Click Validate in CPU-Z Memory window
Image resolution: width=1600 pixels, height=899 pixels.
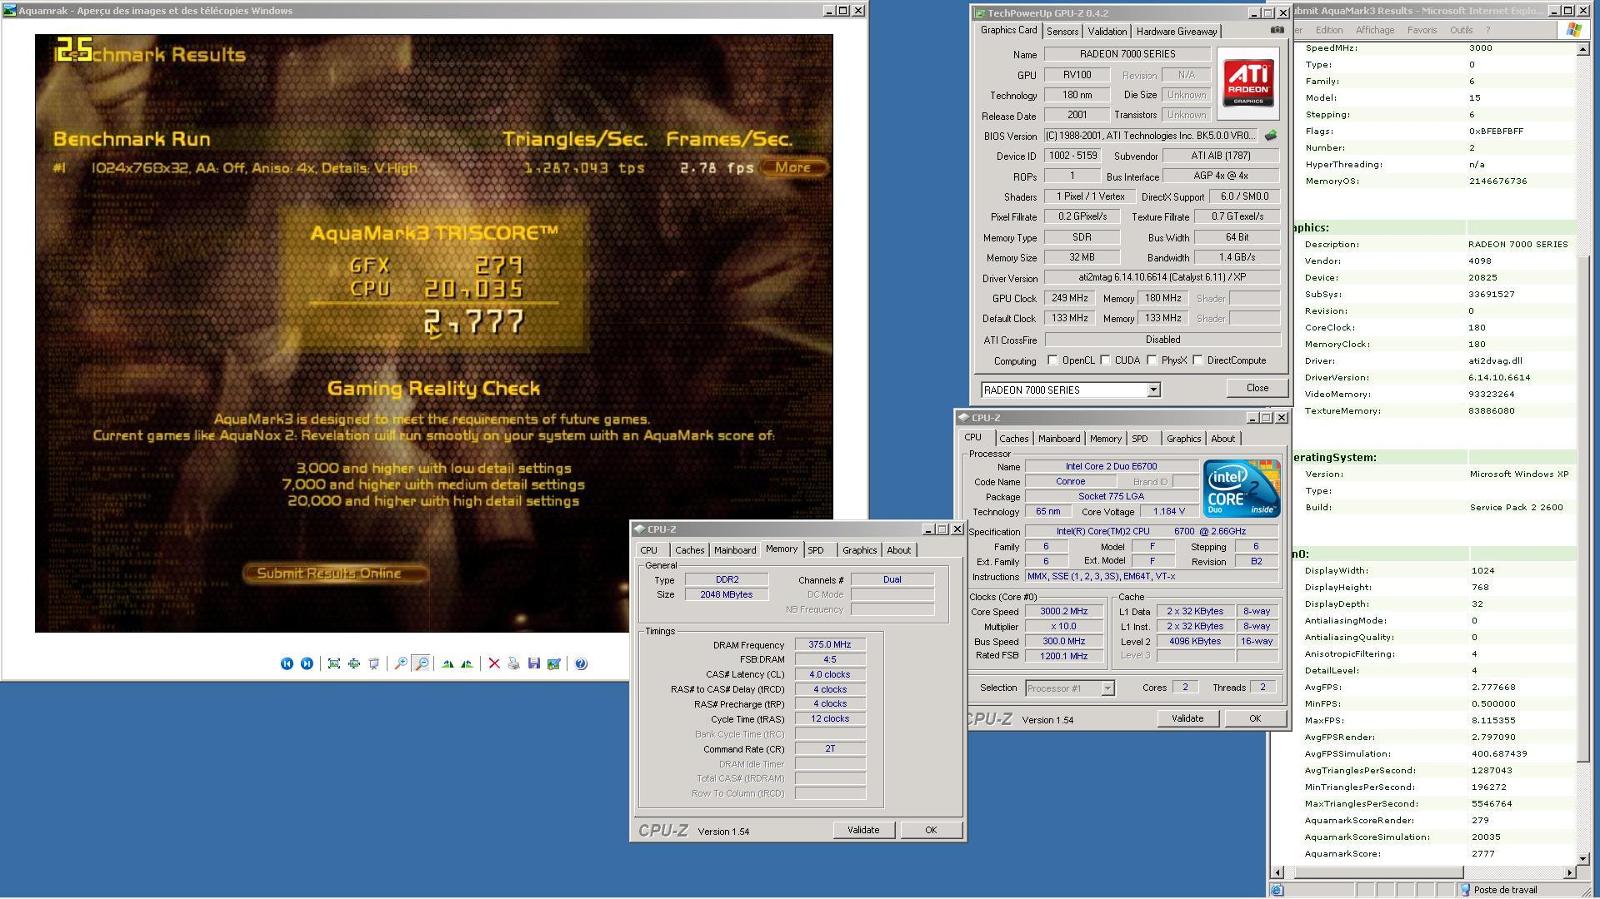point(863,830)
